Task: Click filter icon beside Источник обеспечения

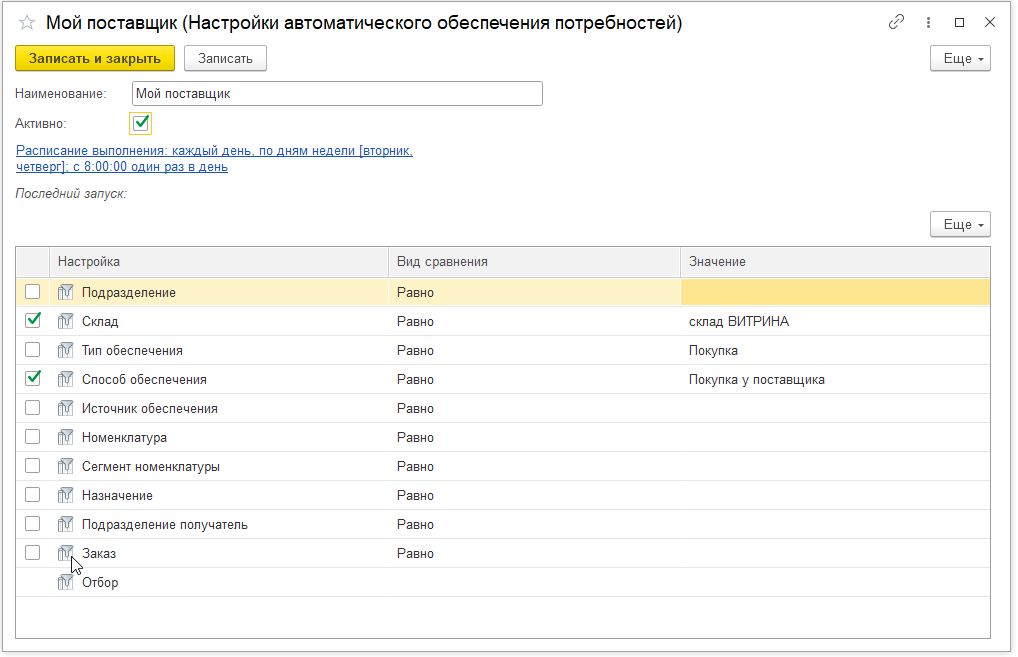Action: pyautogui.click(x=66, y=408)
